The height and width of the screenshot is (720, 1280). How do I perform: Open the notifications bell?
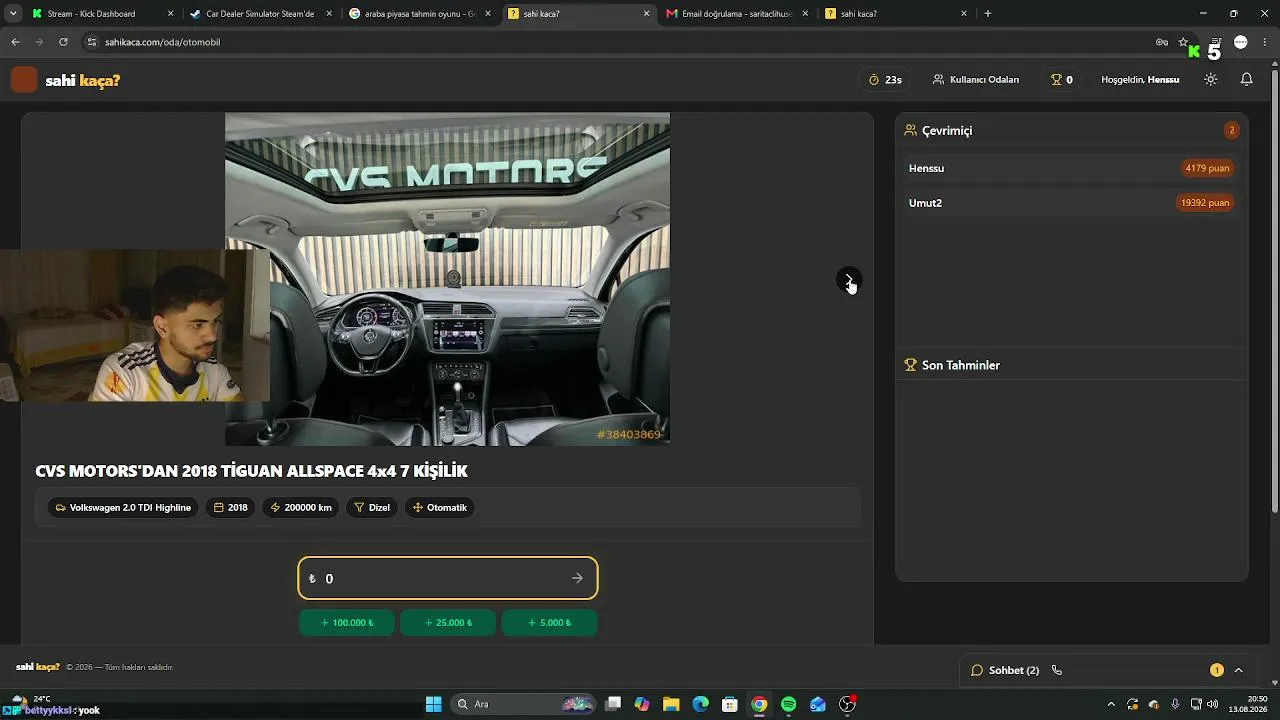1246,80
